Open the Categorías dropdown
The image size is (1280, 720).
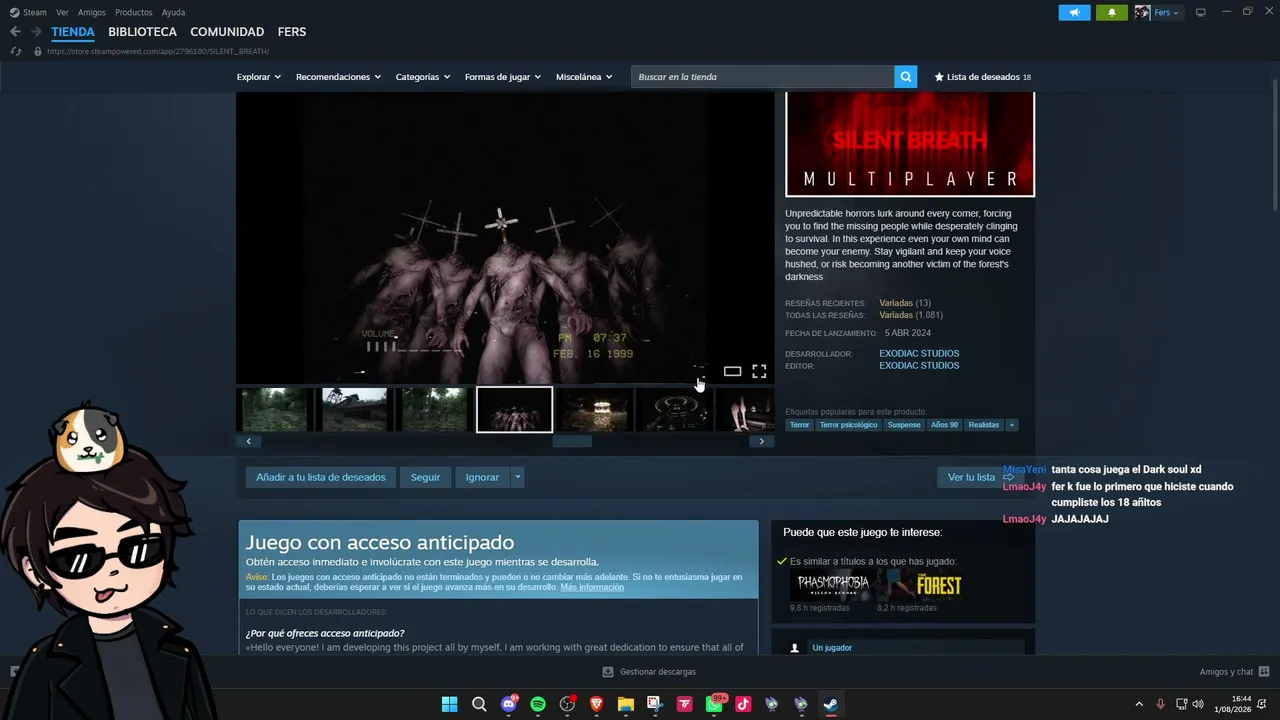(423, 77)
